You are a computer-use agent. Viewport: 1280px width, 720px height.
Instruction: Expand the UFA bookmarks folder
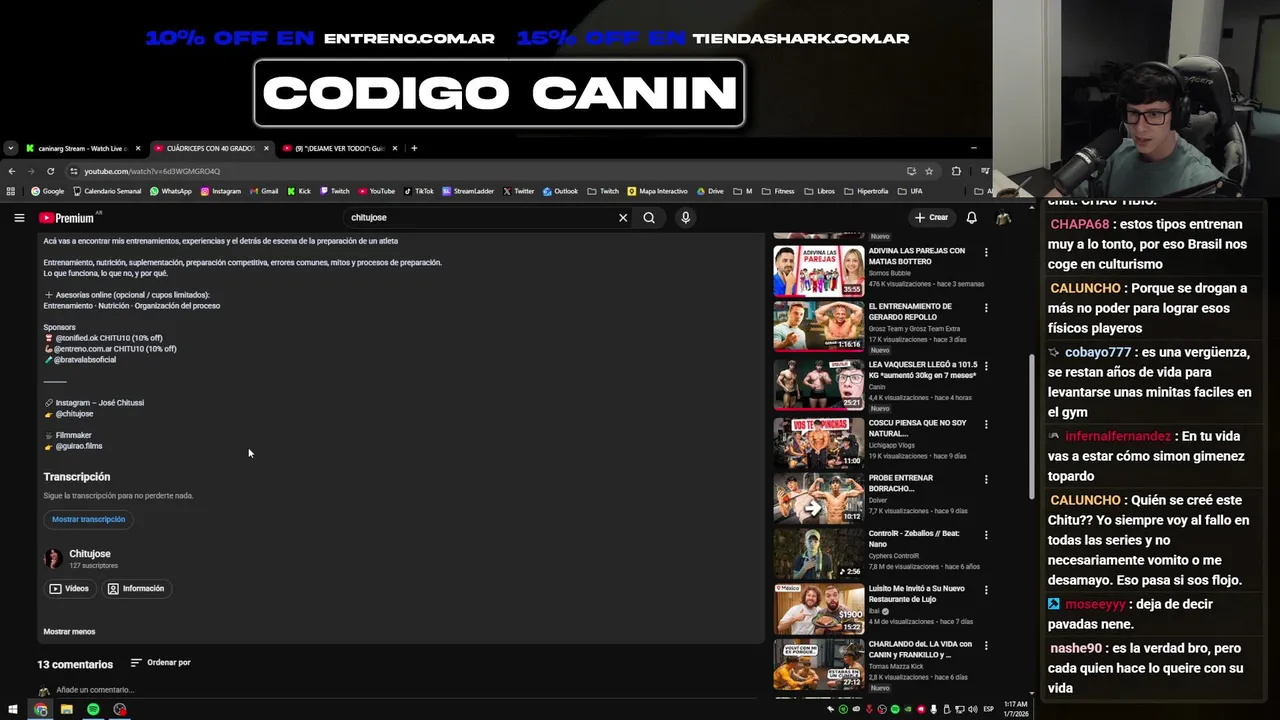(911, 191)
